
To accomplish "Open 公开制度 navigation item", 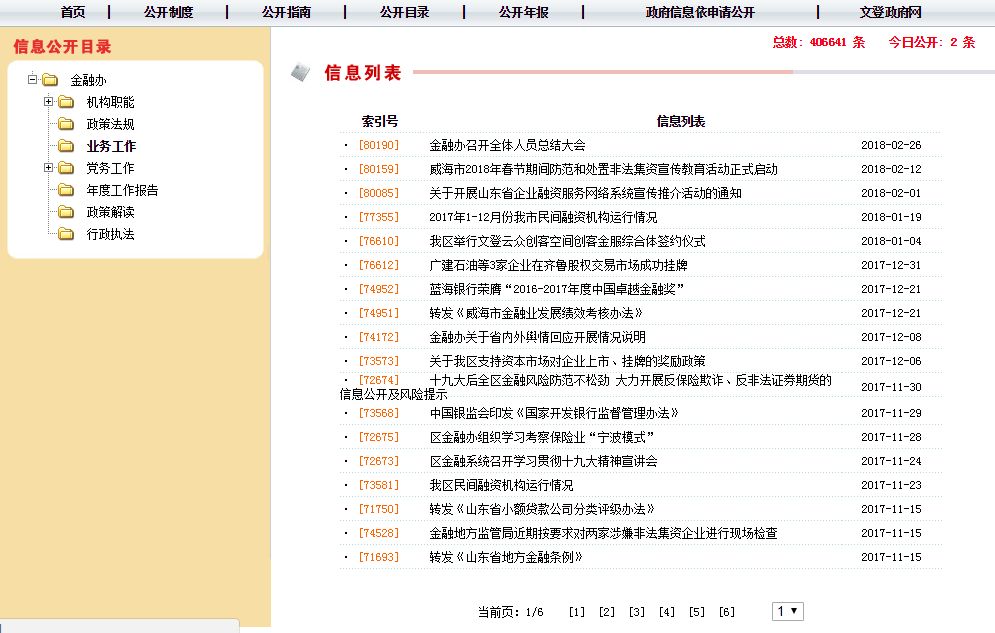I will [168, 12].
